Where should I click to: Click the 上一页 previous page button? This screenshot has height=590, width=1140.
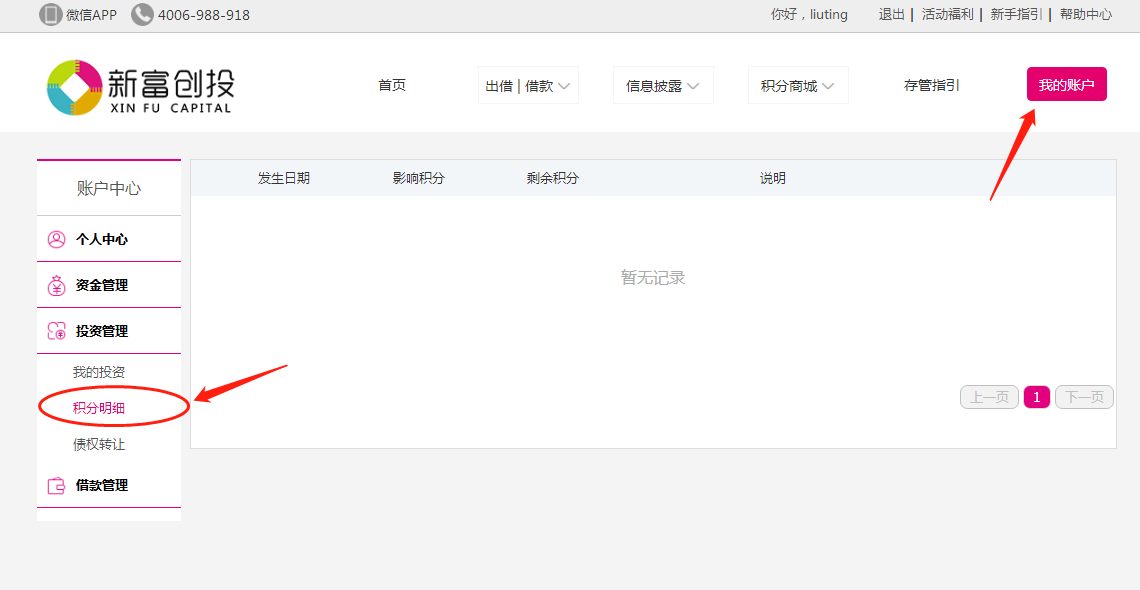tap(990, 397)
